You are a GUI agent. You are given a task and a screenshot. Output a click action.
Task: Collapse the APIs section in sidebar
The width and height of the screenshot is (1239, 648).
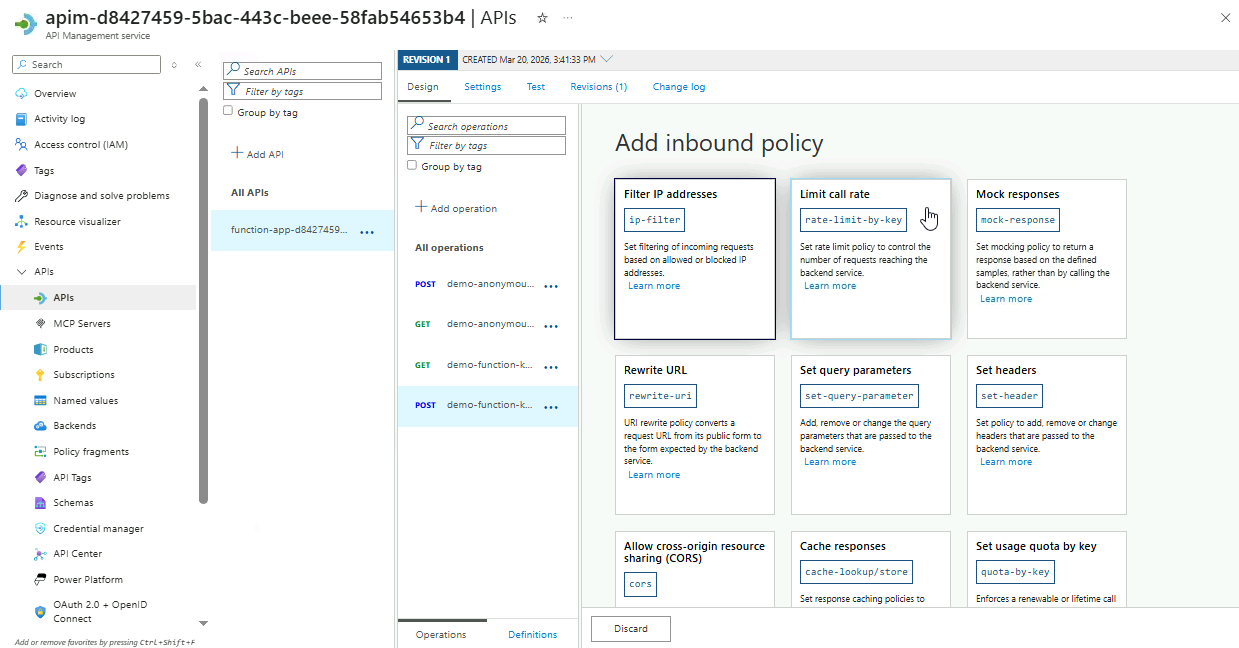coord(21,272)
